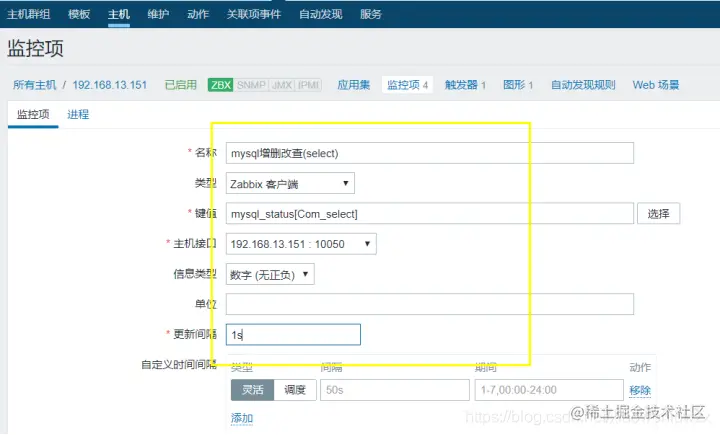The width and height of the screenshot is (720, 435).
Task: Click the 1-7,00:00-24:00 period field
Action: (549, 390)
